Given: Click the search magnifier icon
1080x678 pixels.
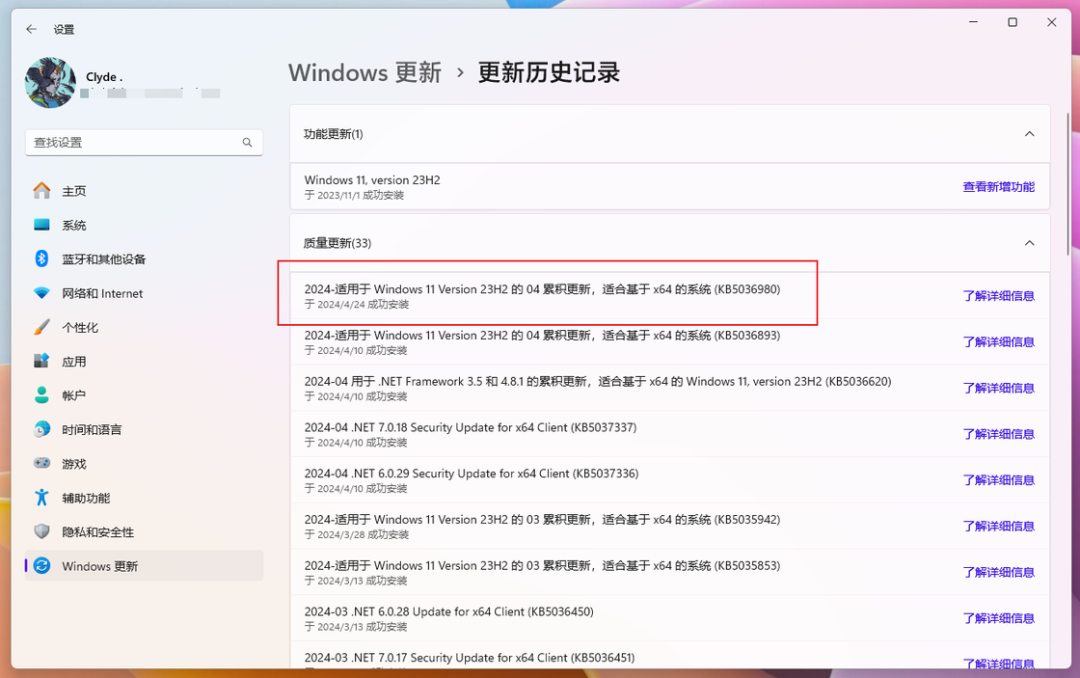Looking at the screenshot, I should click(x=247, y=143).
